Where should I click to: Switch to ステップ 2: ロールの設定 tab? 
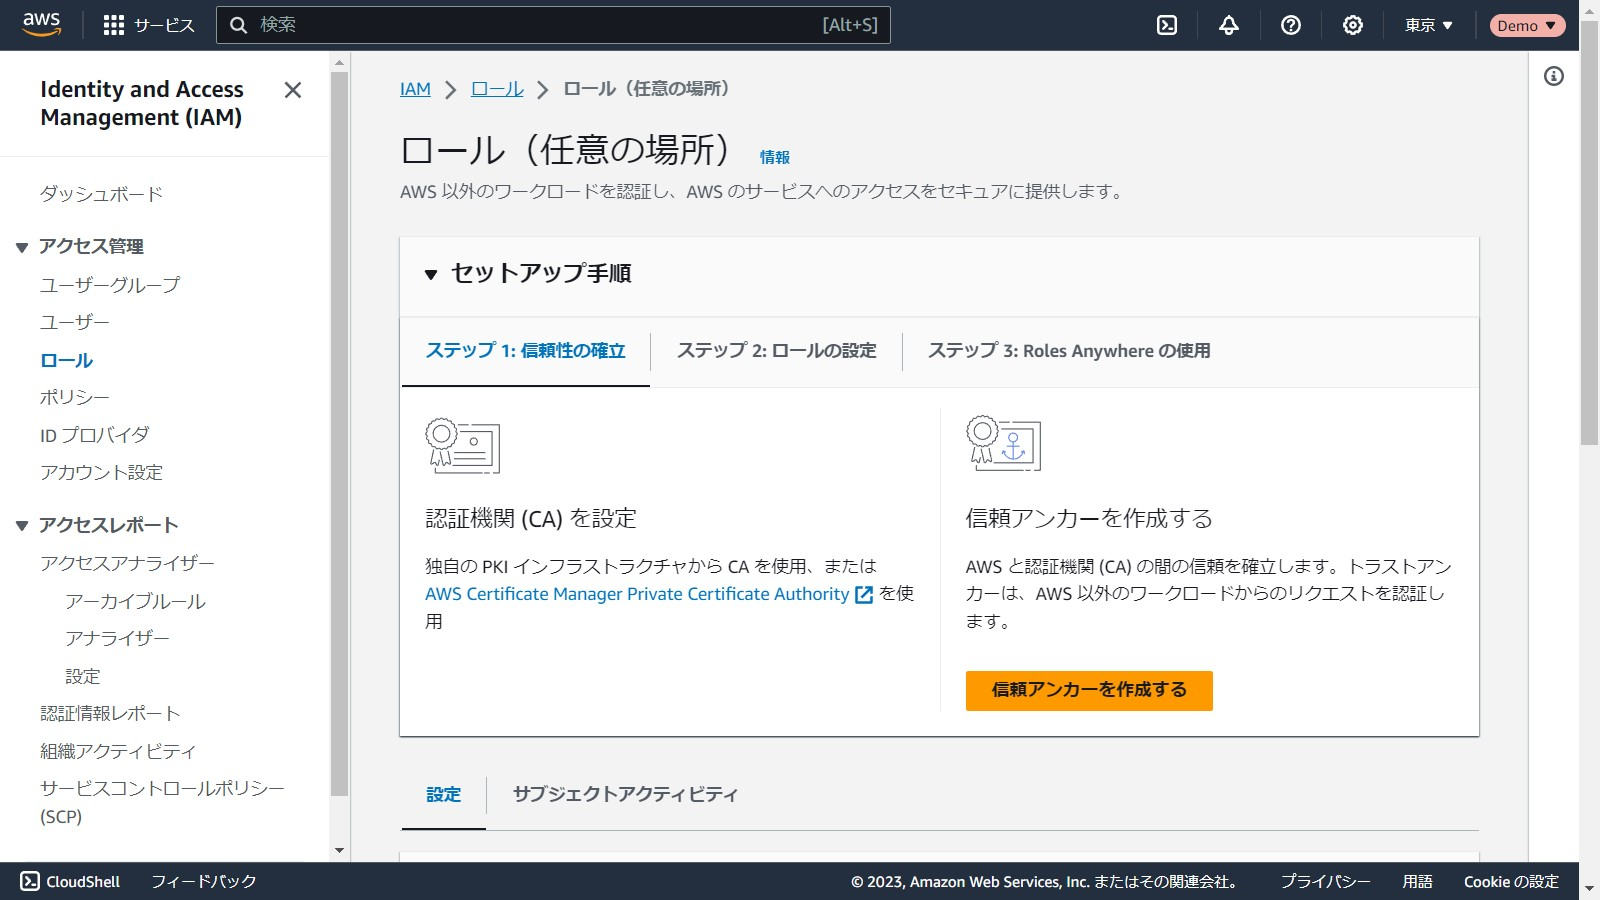(x=776, y=351)
